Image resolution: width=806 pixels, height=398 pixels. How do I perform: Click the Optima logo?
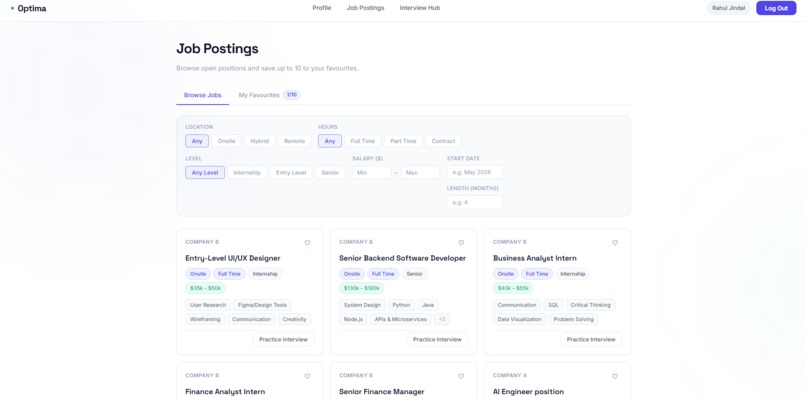click(x=28, y=8)
